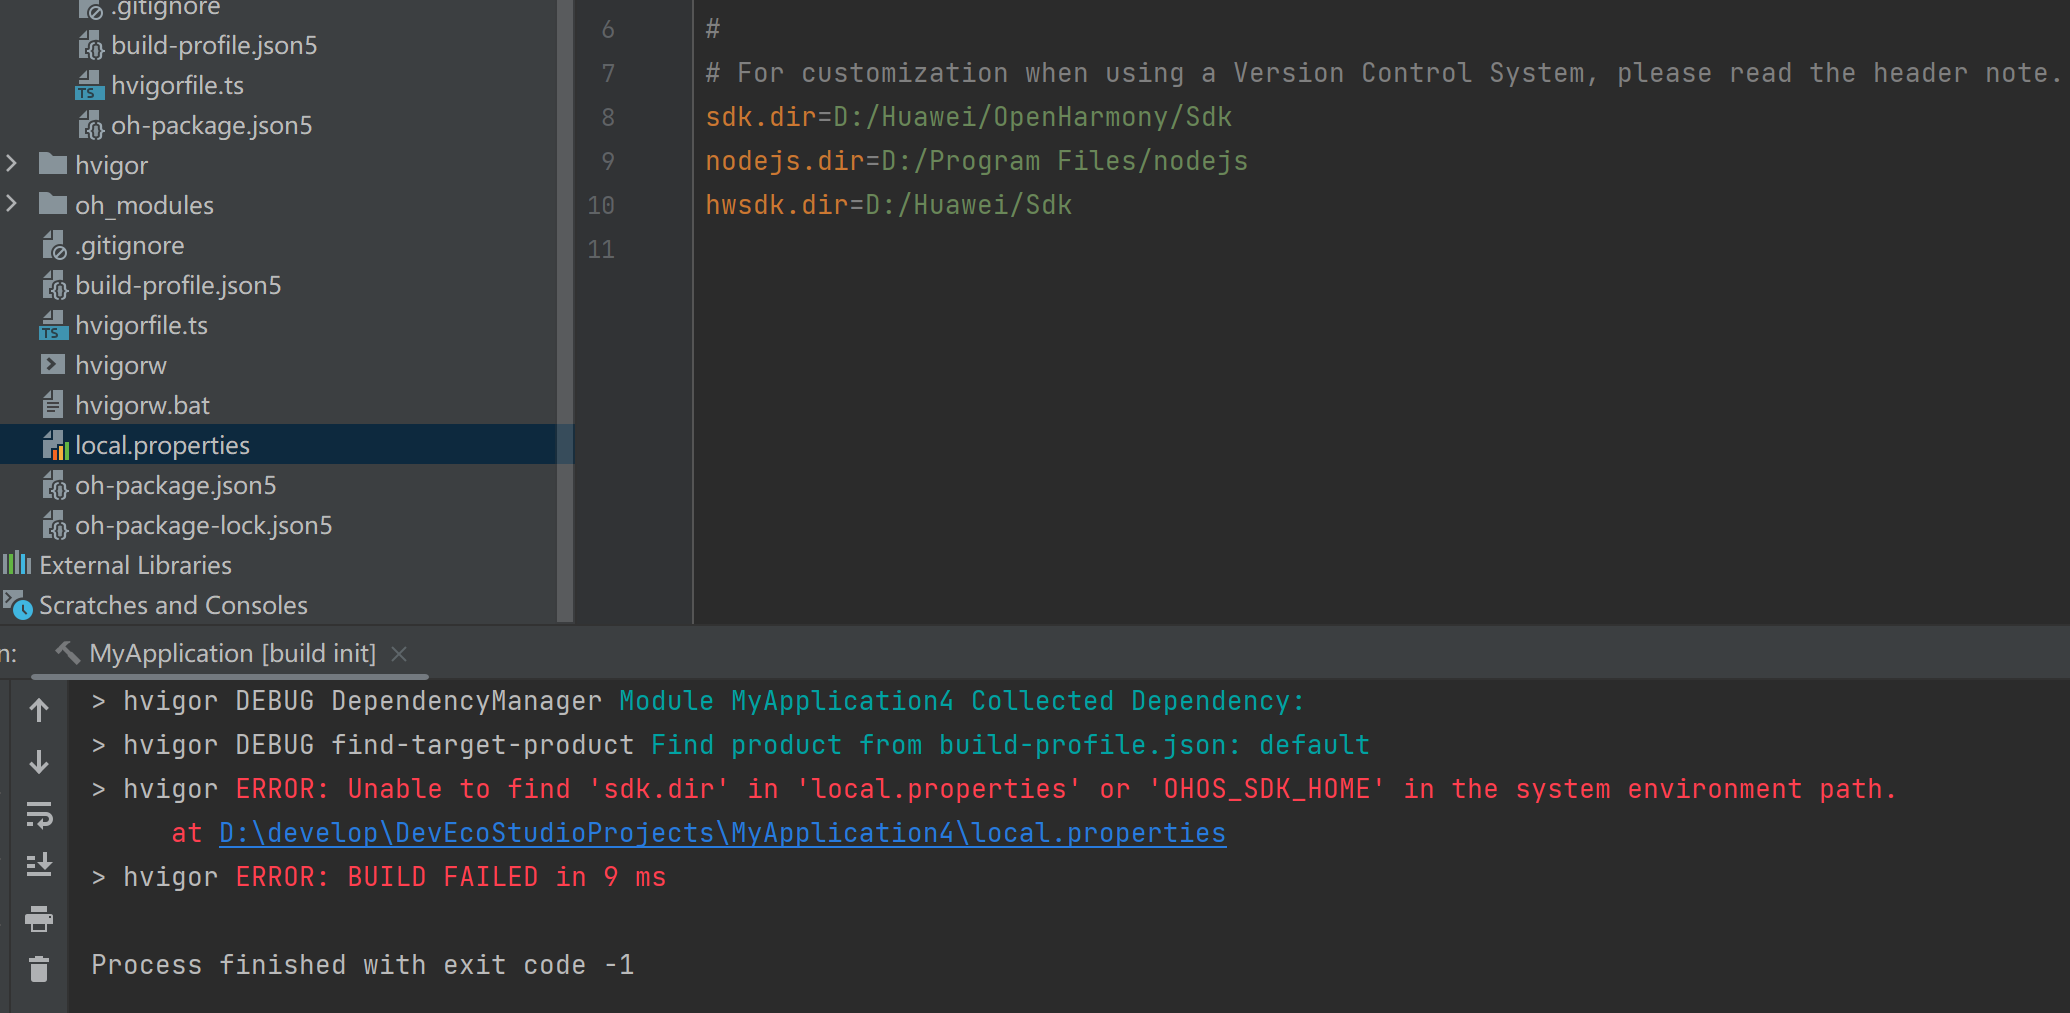Toggle scroll to end in console
The height and width of the screenshot is (1013, 2070).
pos(38,864)
